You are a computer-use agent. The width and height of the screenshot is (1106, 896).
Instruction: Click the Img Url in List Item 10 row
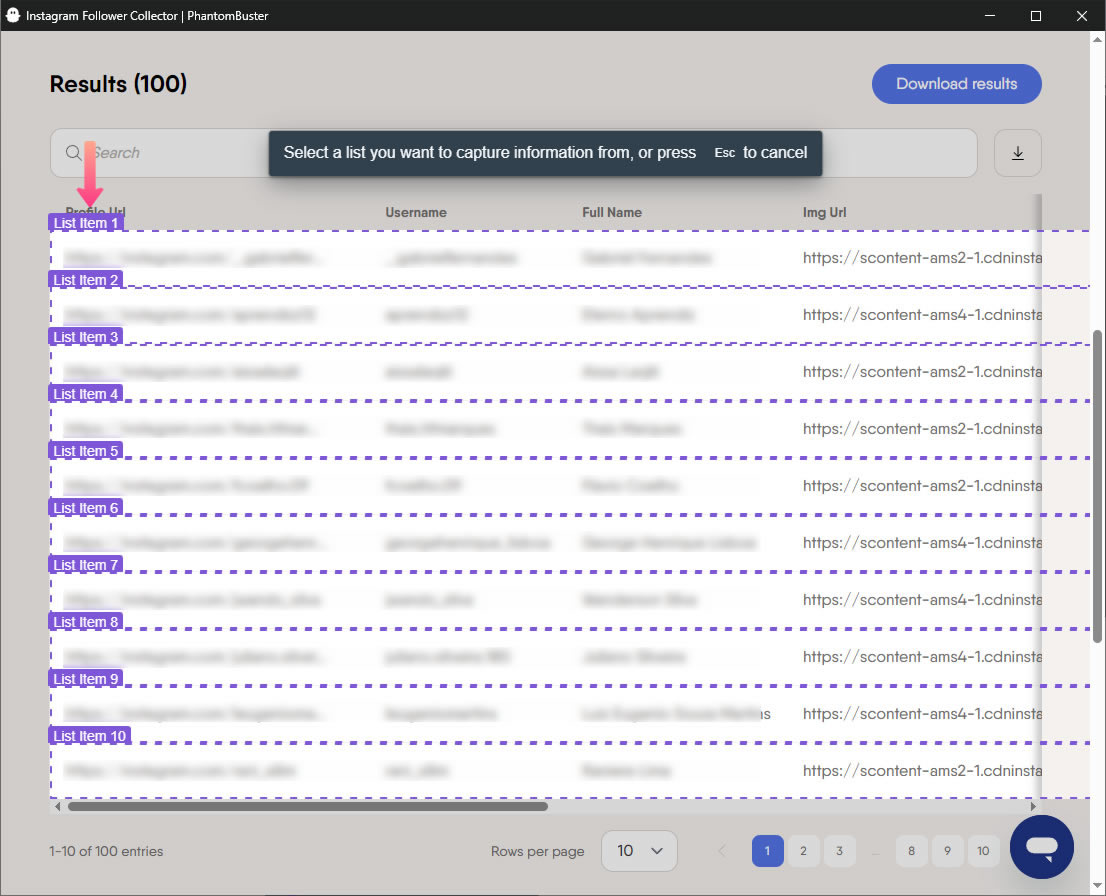click(922, 771)
